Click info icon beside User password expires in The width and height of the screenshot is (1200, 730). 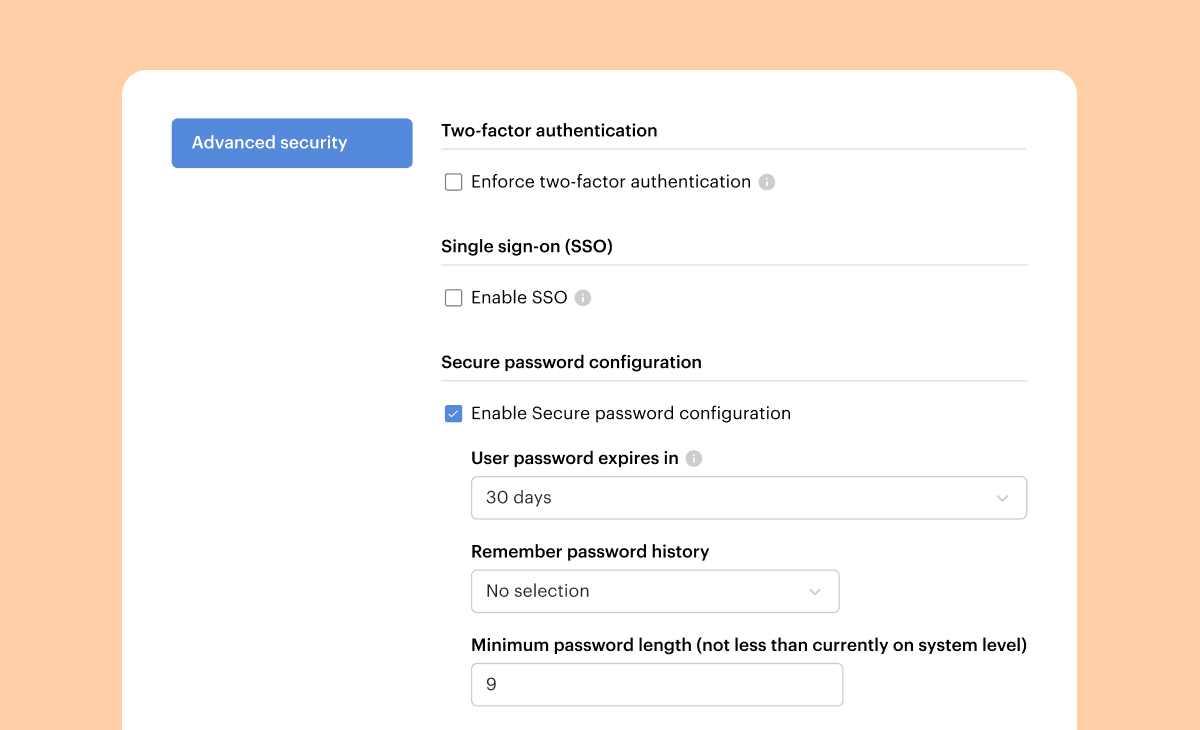click(694, 459)
